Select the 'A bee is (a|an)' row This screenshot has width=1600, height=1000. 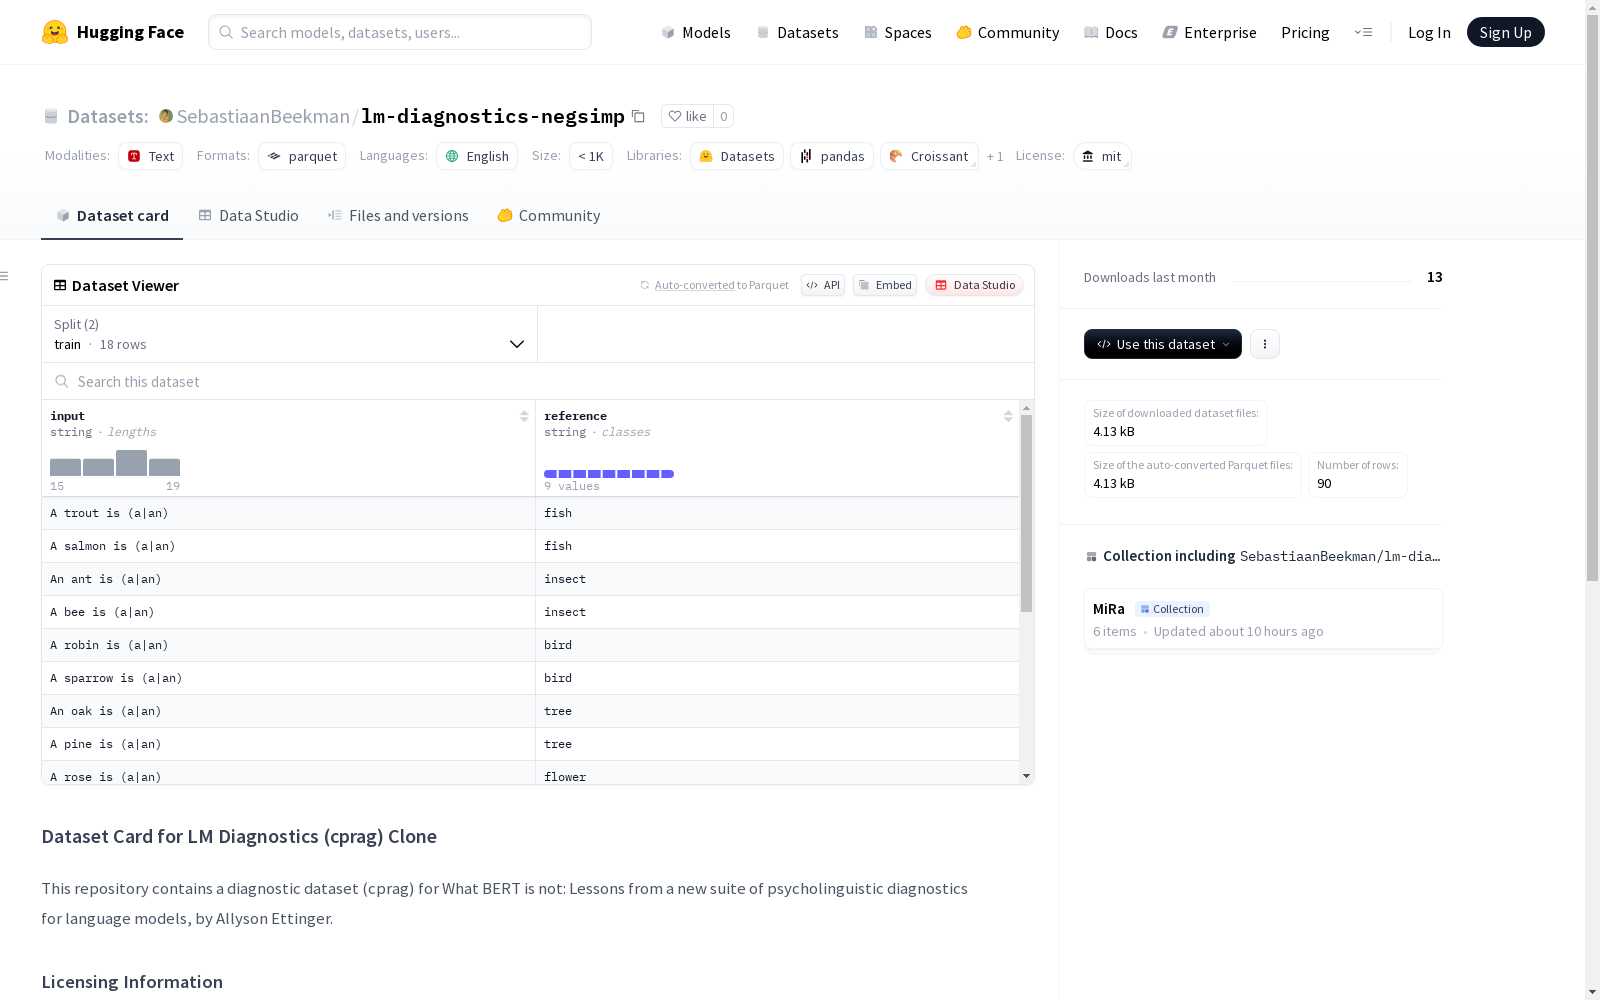530,612
